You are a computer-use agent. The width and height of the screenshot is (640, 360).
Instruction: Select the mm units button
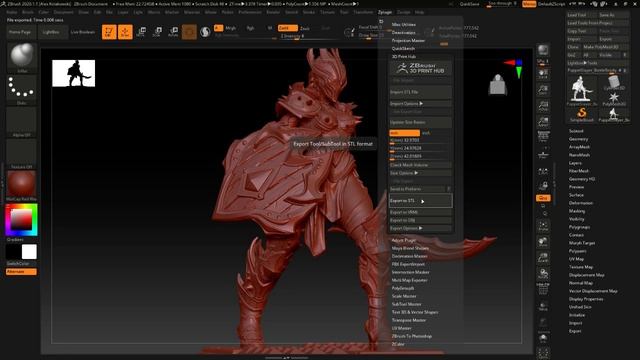click(404, 133)
